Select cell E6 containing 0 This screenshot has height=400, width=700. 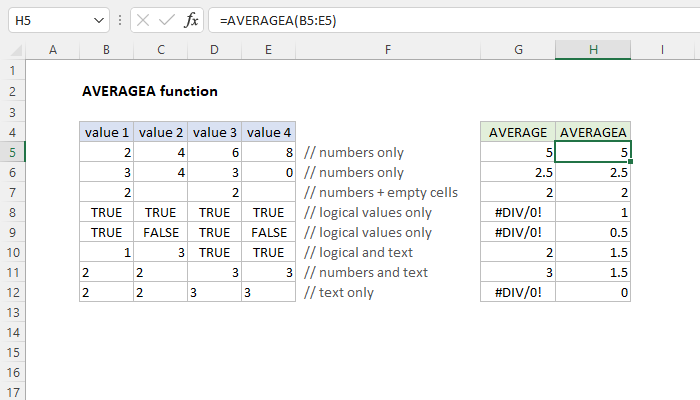click(268, 172)
